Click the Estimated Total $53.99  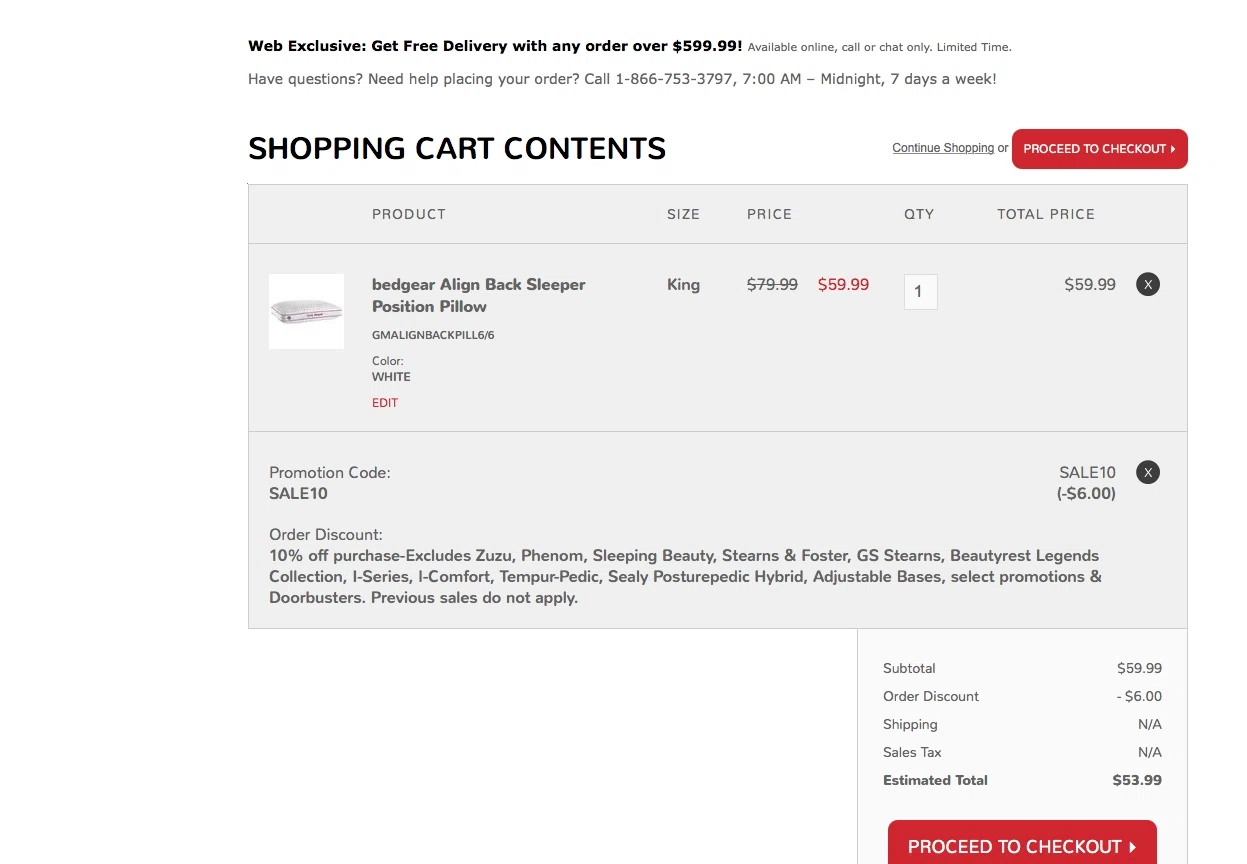(1137, 780)
